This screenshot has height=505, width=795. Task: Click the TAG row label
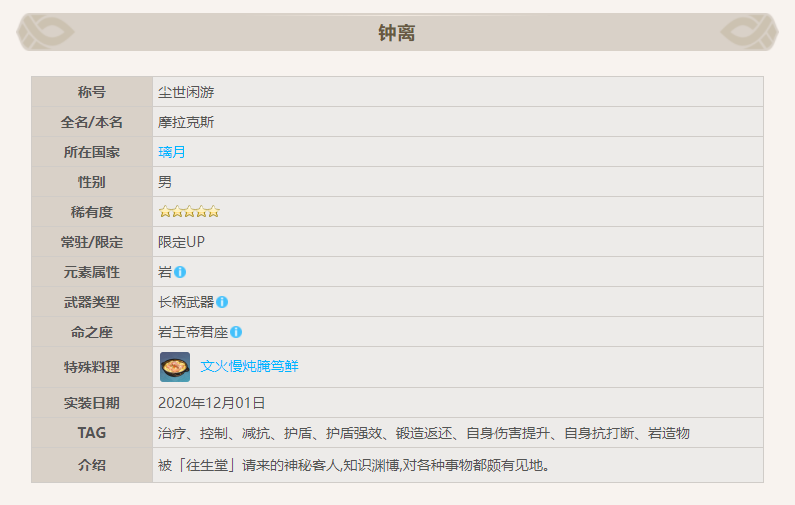point(92,433)
